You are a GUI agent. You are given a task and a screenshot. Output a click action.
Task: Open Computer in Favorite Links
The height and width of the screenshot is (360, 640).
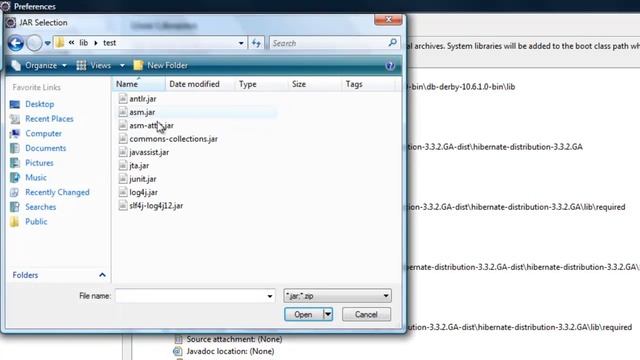[43, 133]
